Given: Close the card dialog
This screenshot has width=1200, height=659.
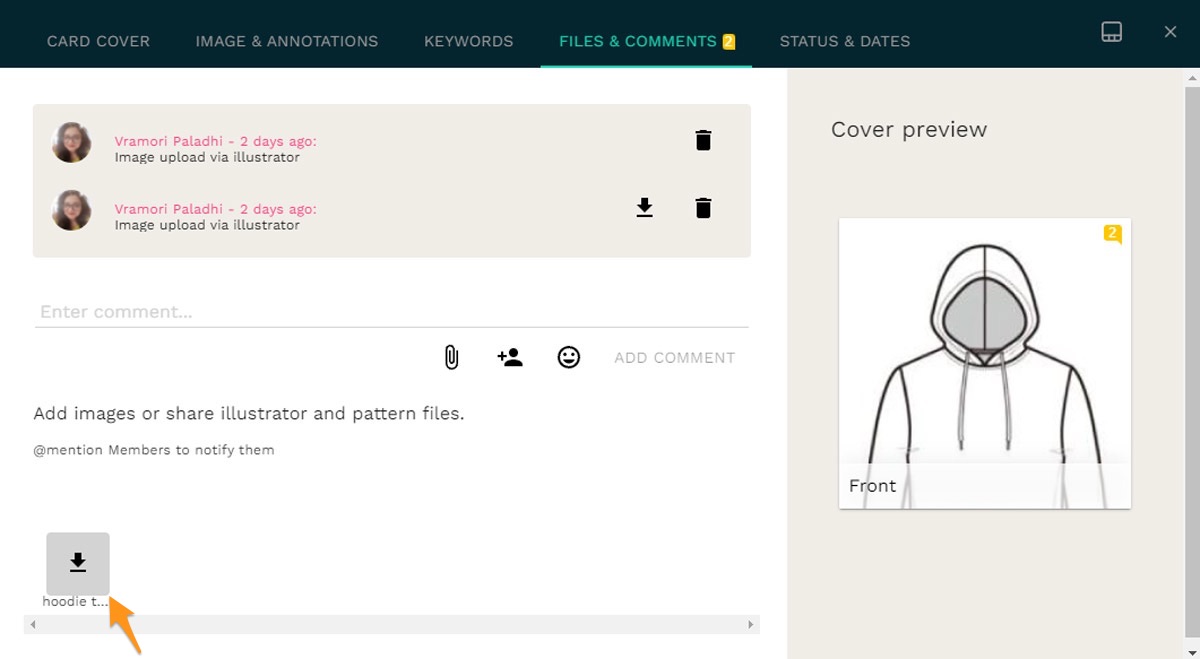Looking at the screenshot, I should tap(1170, 32).
